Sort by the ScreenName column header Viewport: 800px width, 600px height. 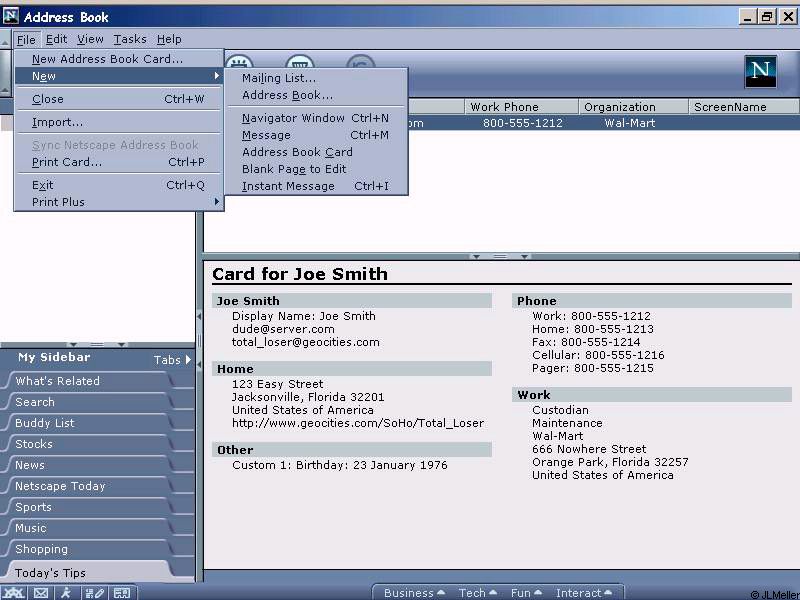tap(744, 107)
